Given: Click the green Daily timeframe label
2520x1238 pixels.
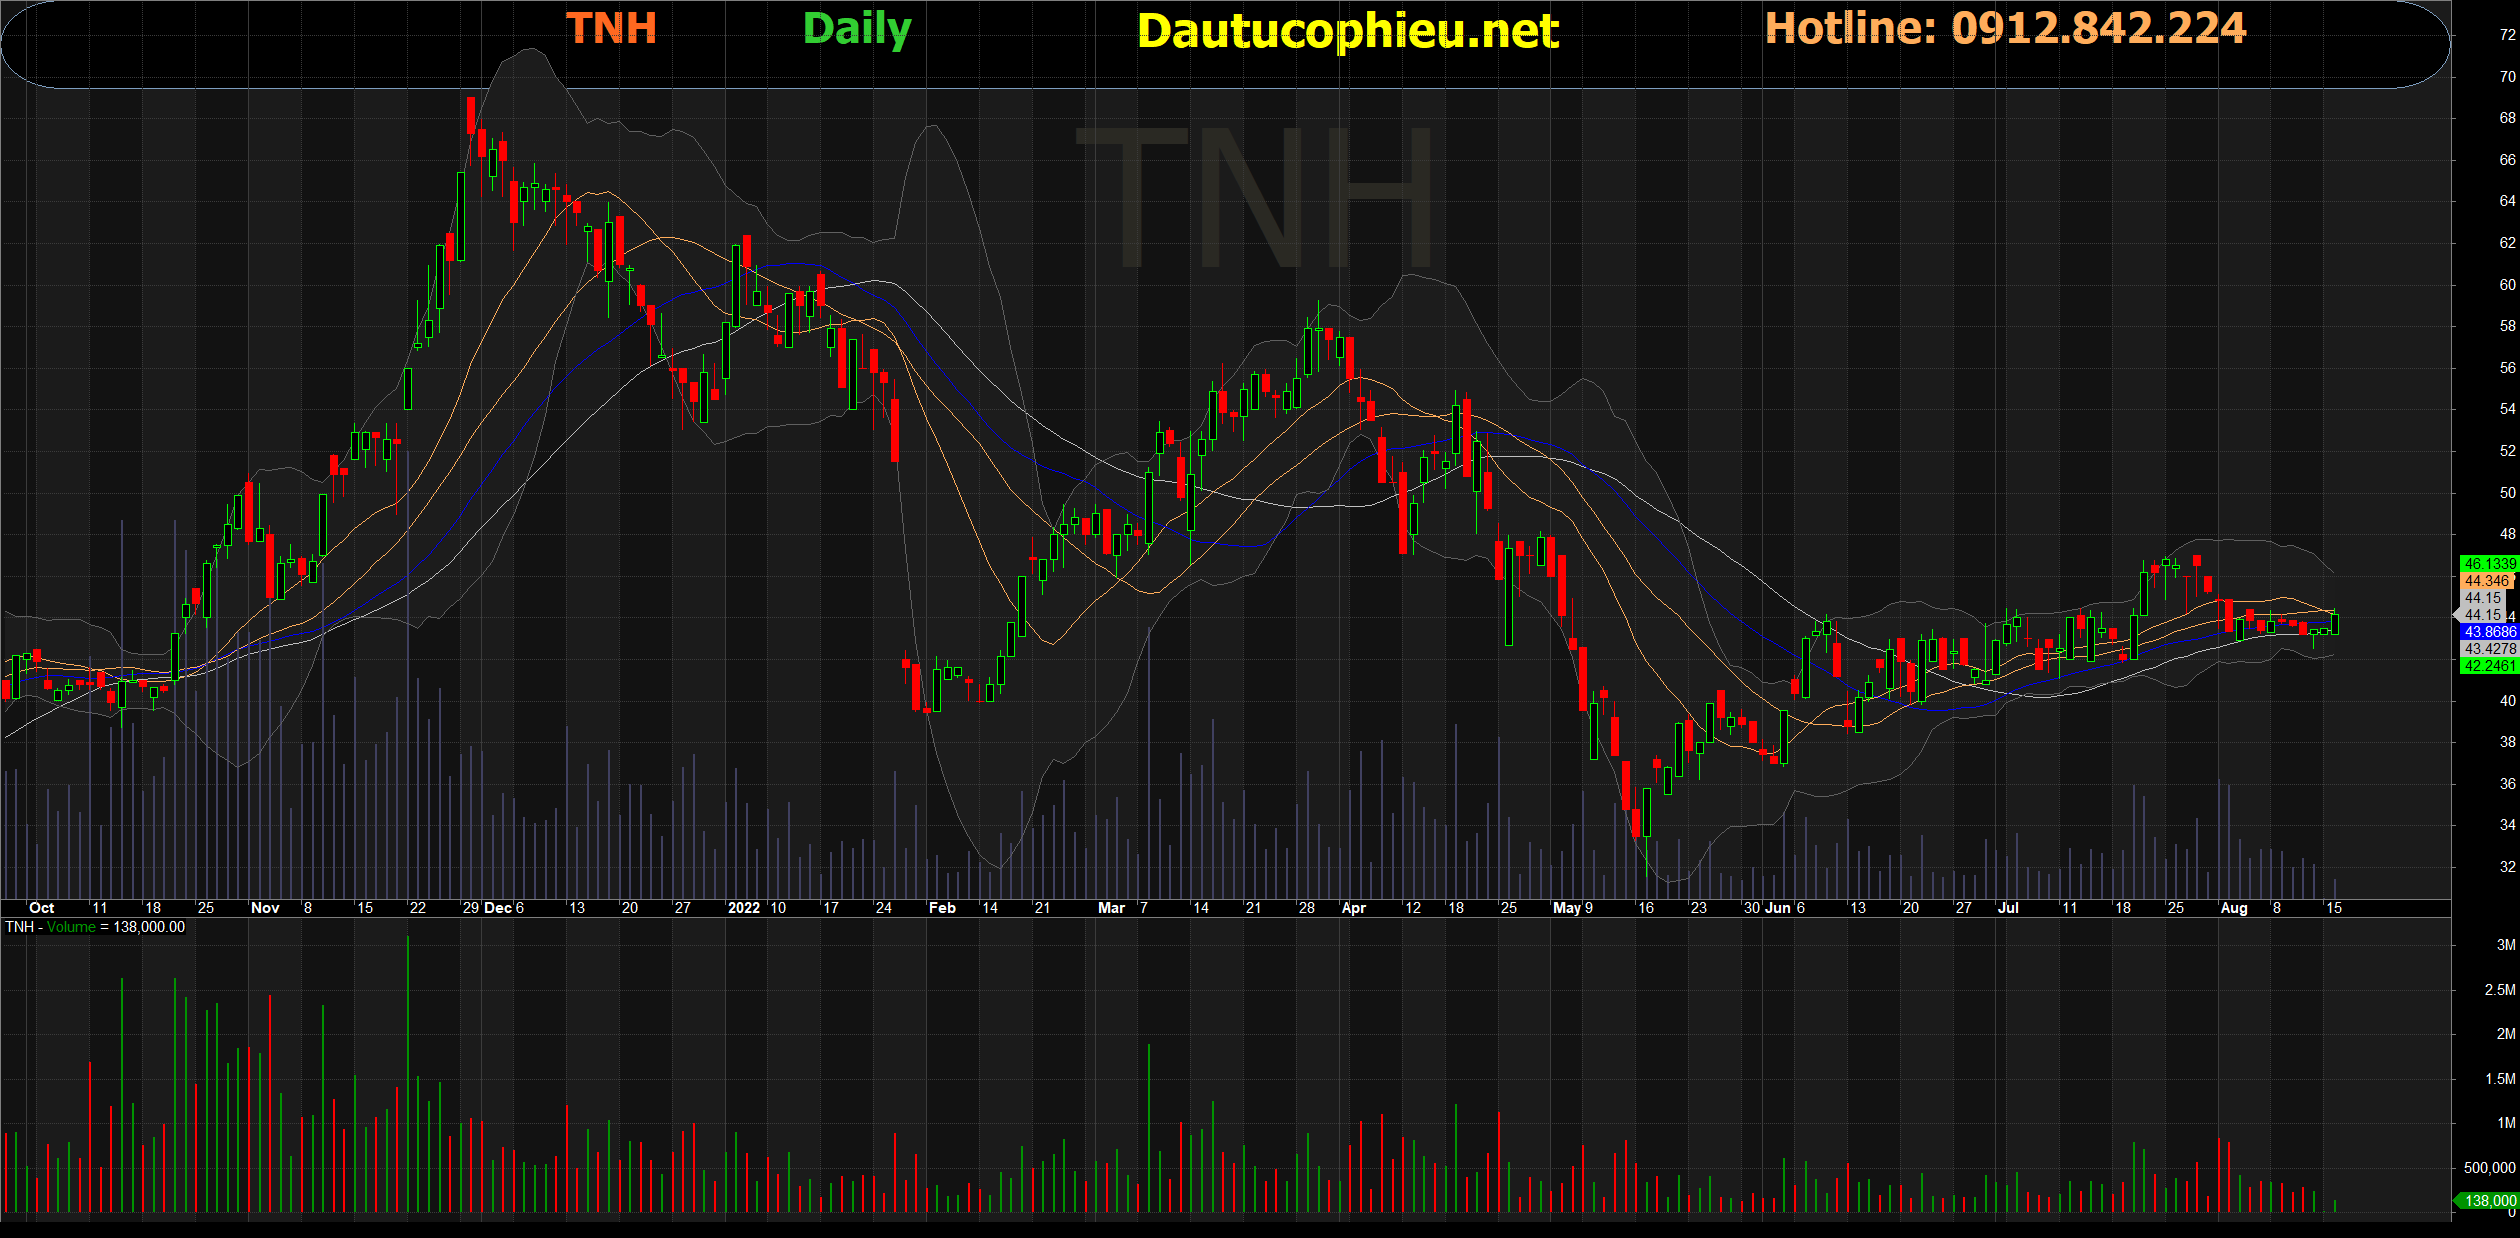Looking at the screenshot, I should pyautogui.click(x=857, y=28).
